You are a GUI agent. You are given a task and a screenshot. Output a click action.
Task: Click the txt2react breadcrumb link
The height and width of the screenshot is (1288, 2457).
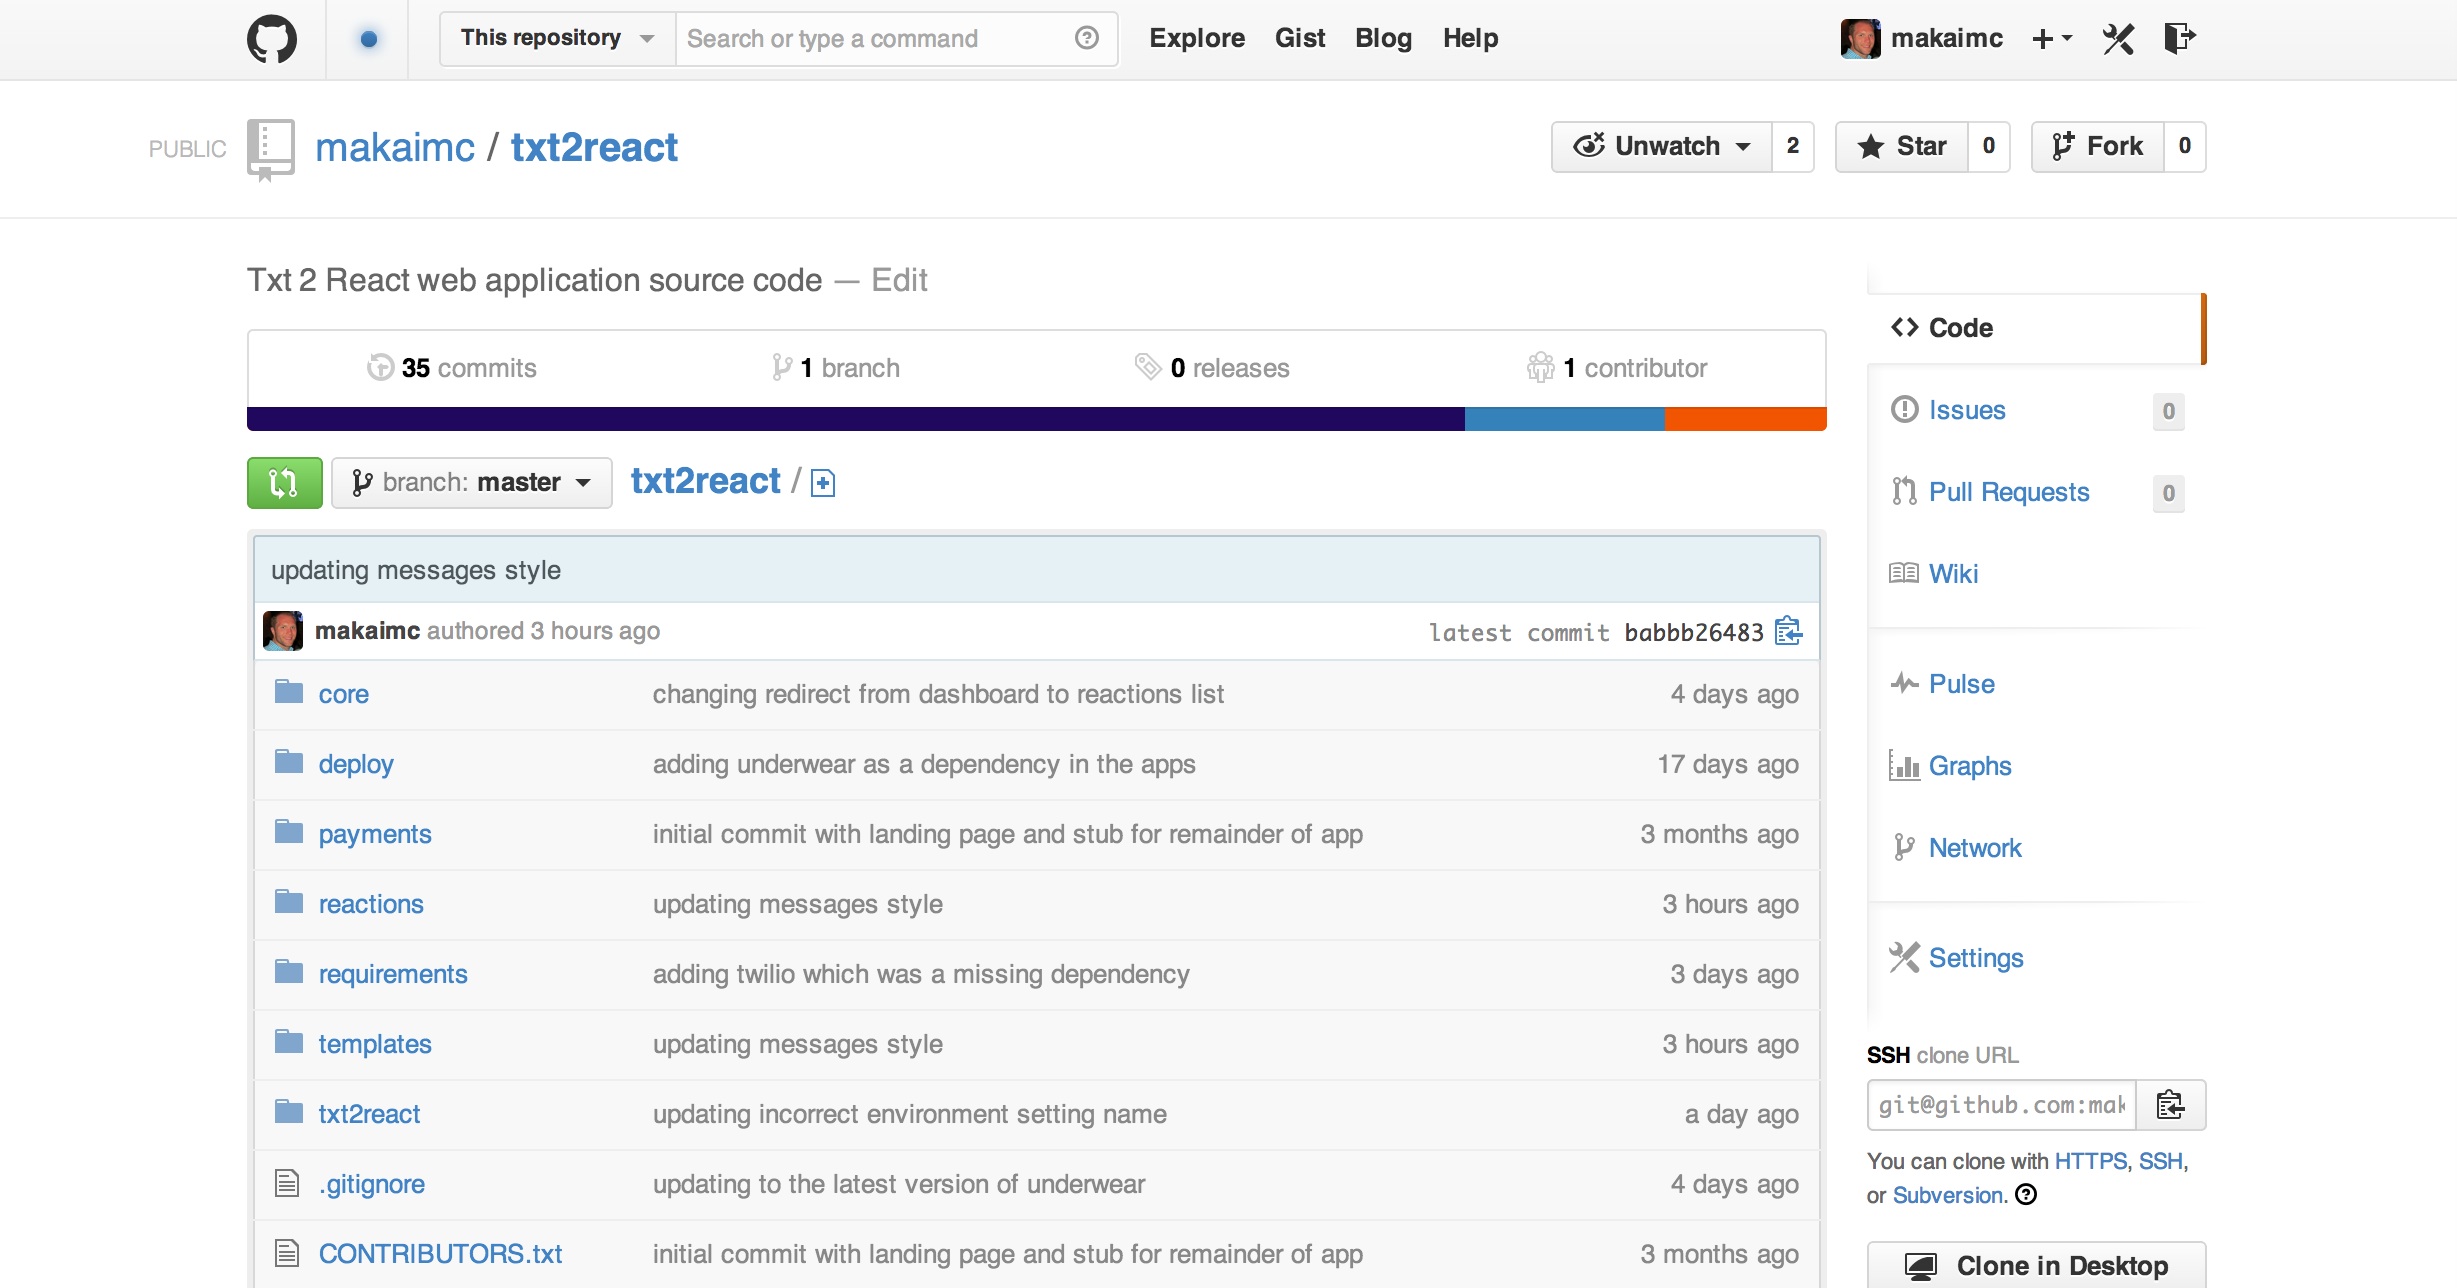point(705,481)
